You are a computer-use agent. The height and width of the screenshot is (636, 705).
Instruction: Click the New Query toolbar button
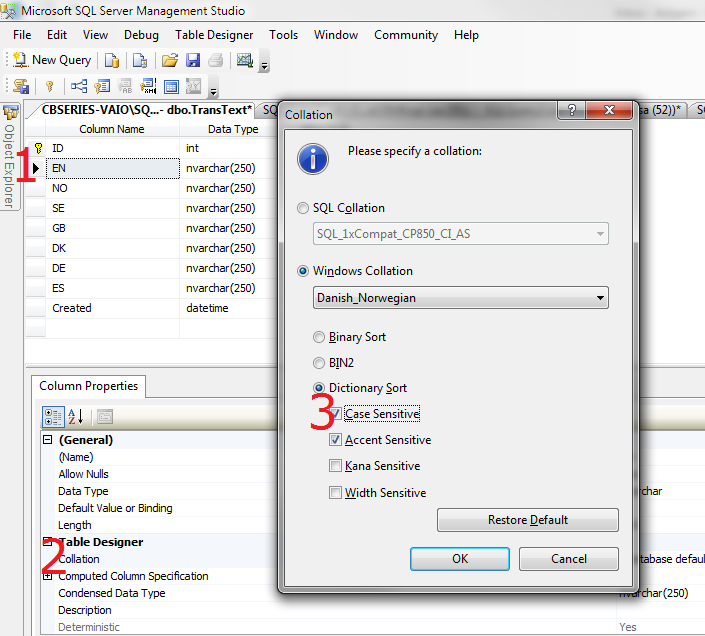click(52, 60)
